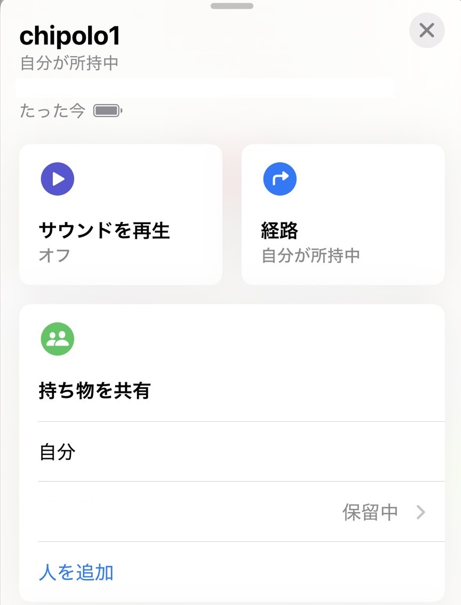Select the 自分 row in sharing list
This screenshot has width=461, height=605.
[x=241, y=451]
